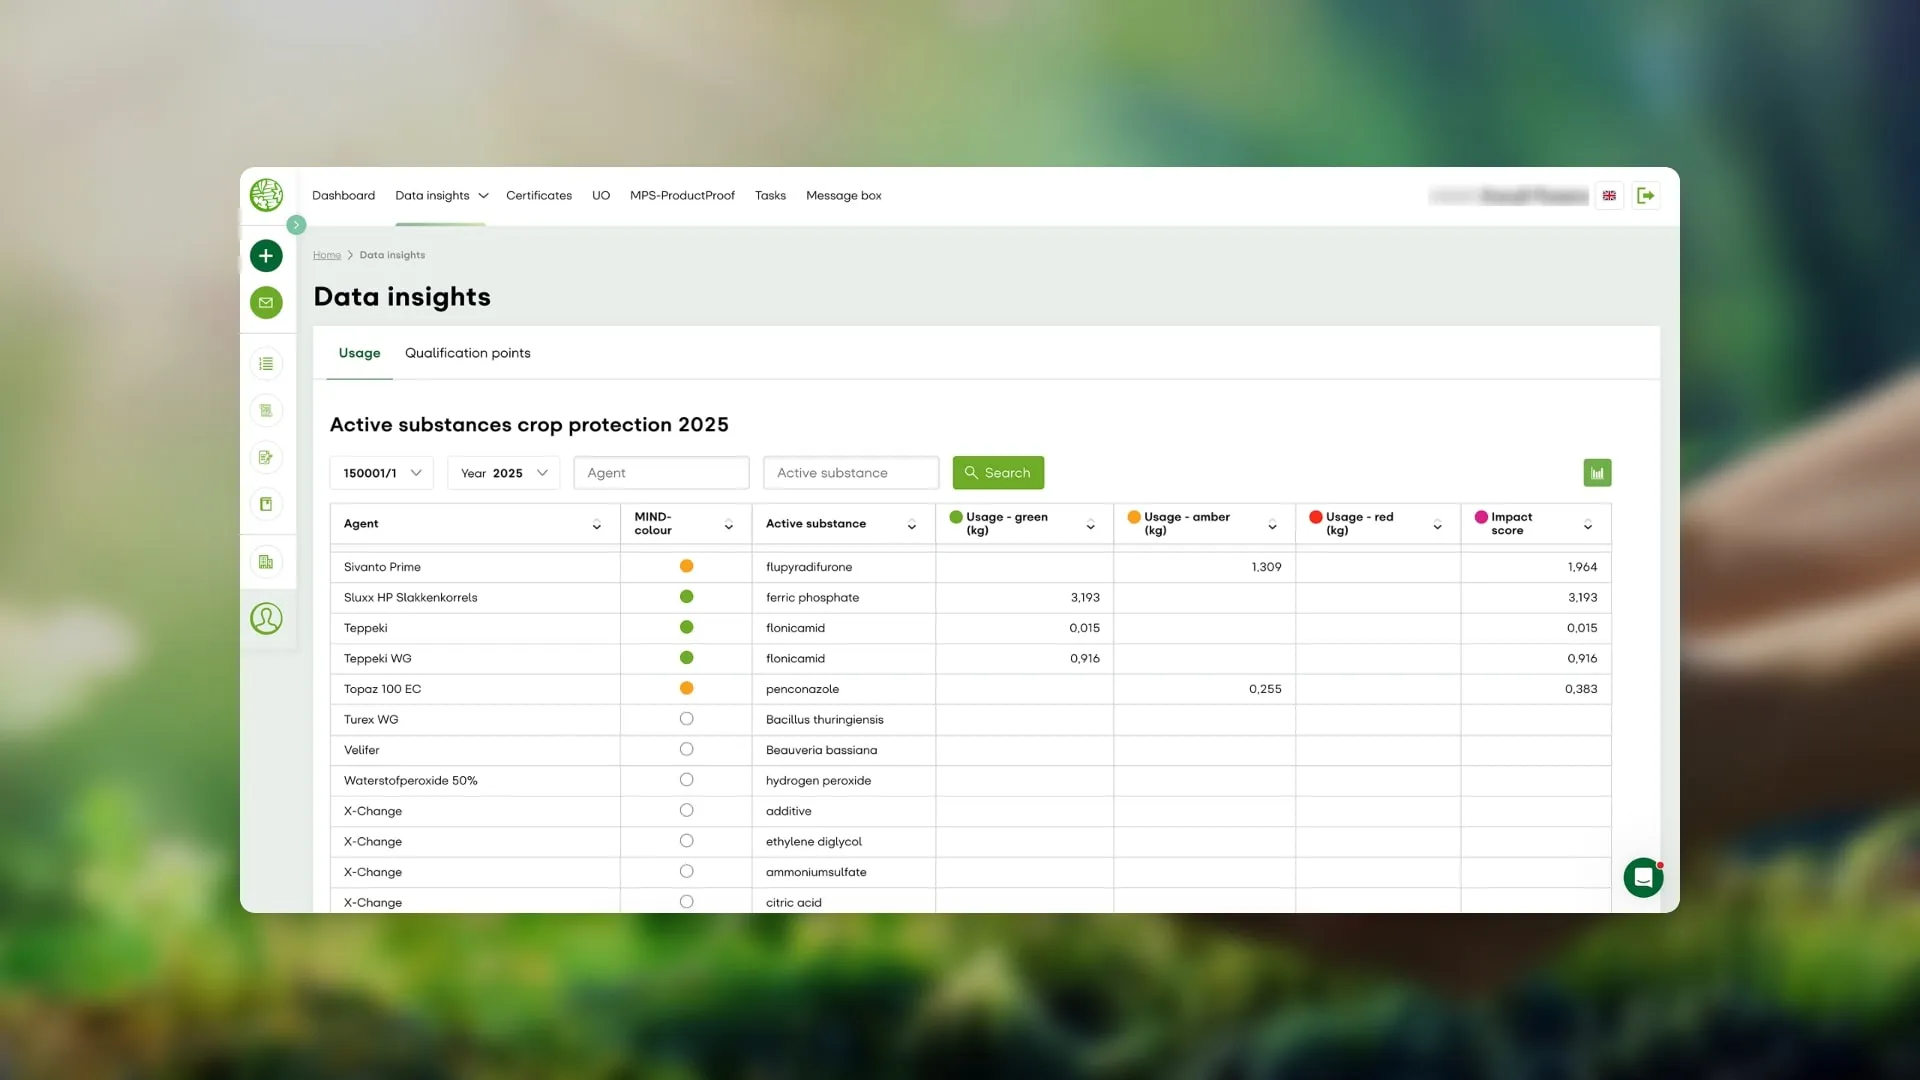Open the Year 2025 dropdown
Image resolution: width=1920 pixels, height=1080 pixels.
click(504, 473)
